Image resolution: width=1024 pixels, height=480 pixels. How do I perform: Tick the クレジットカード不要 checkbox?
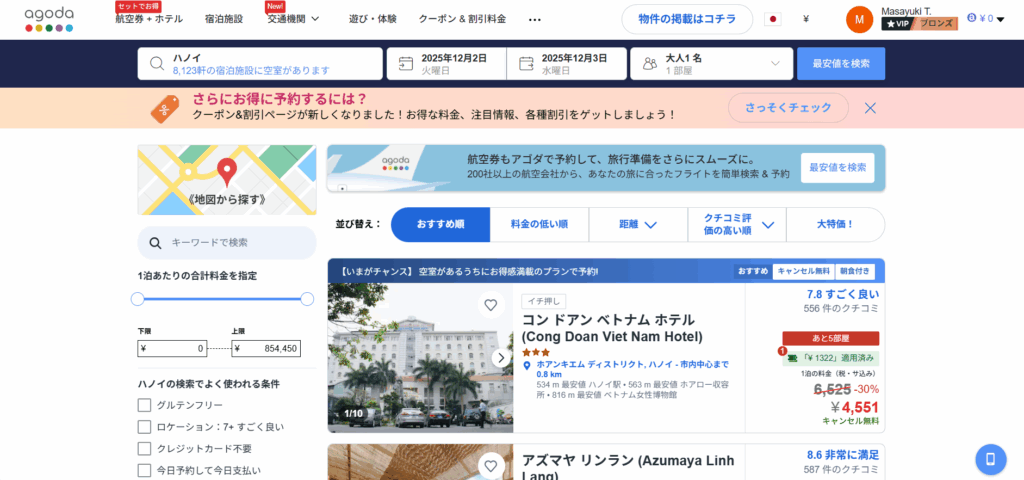pos(145,449)
